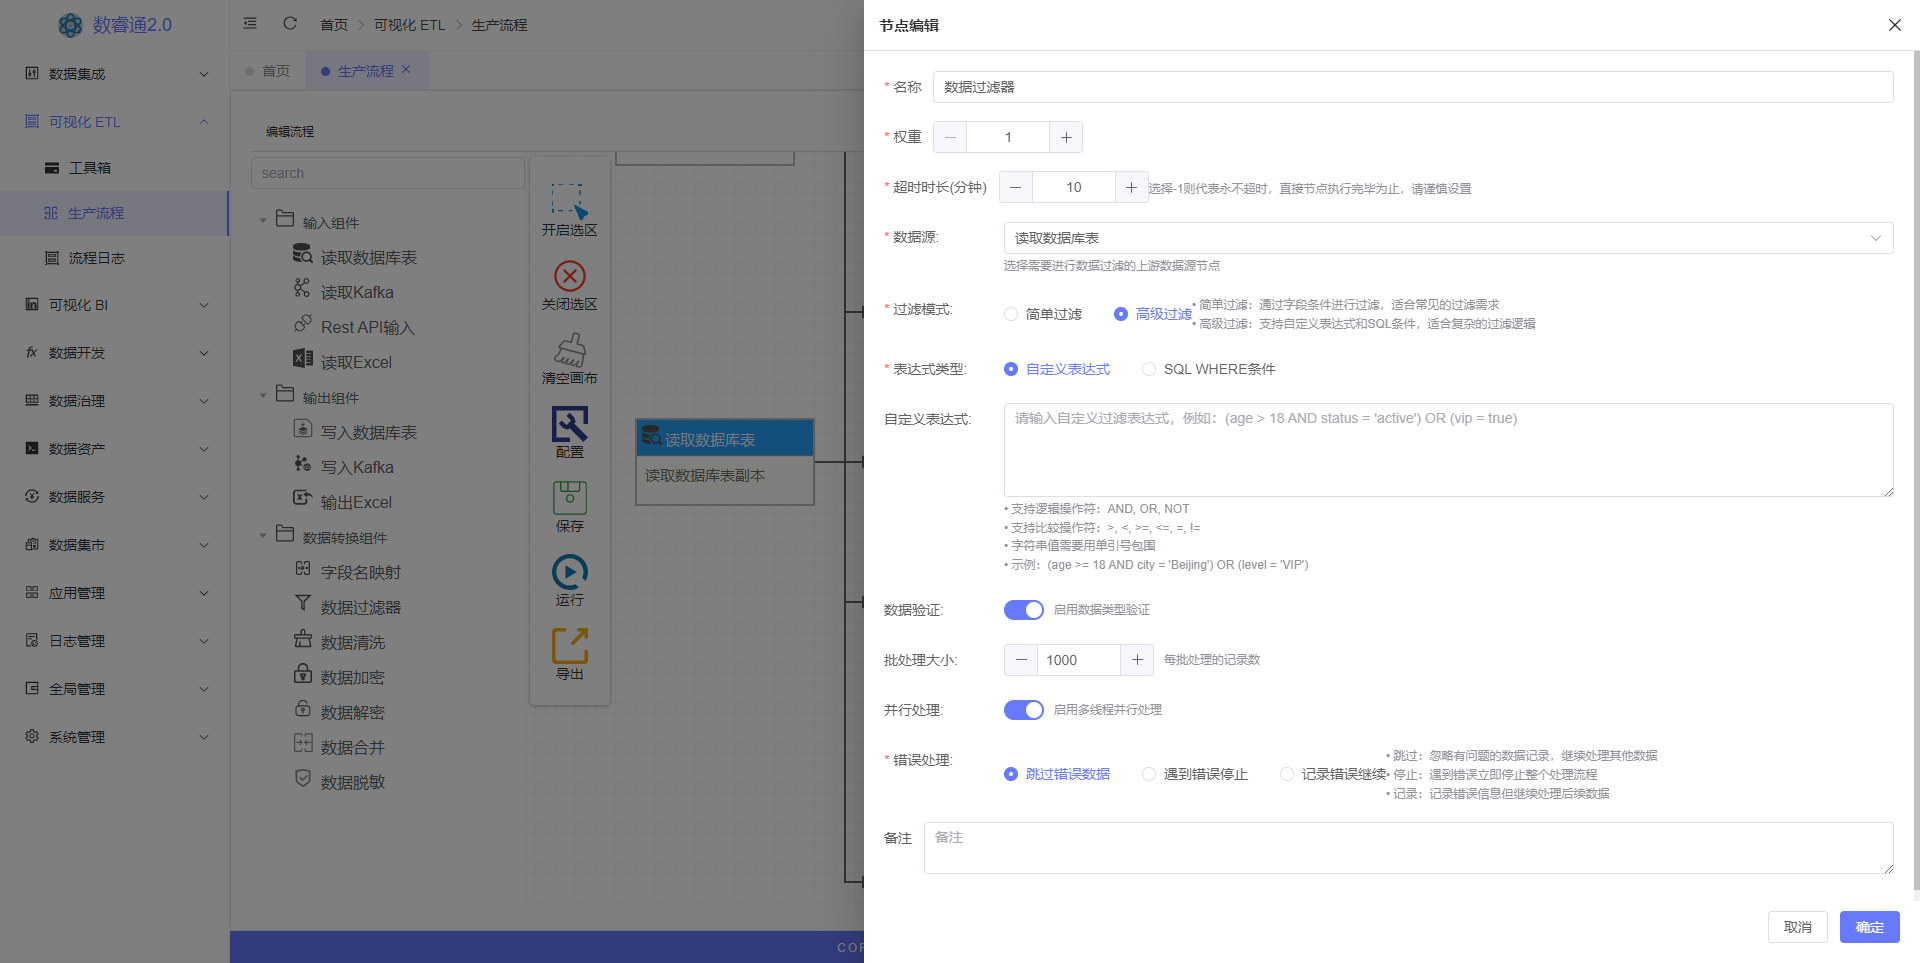The height and width of the screenshot is (963, 1920).
Task: Click the 开启选区 selection tool icon
Action: pyautogui.click(x=569, y=200)
